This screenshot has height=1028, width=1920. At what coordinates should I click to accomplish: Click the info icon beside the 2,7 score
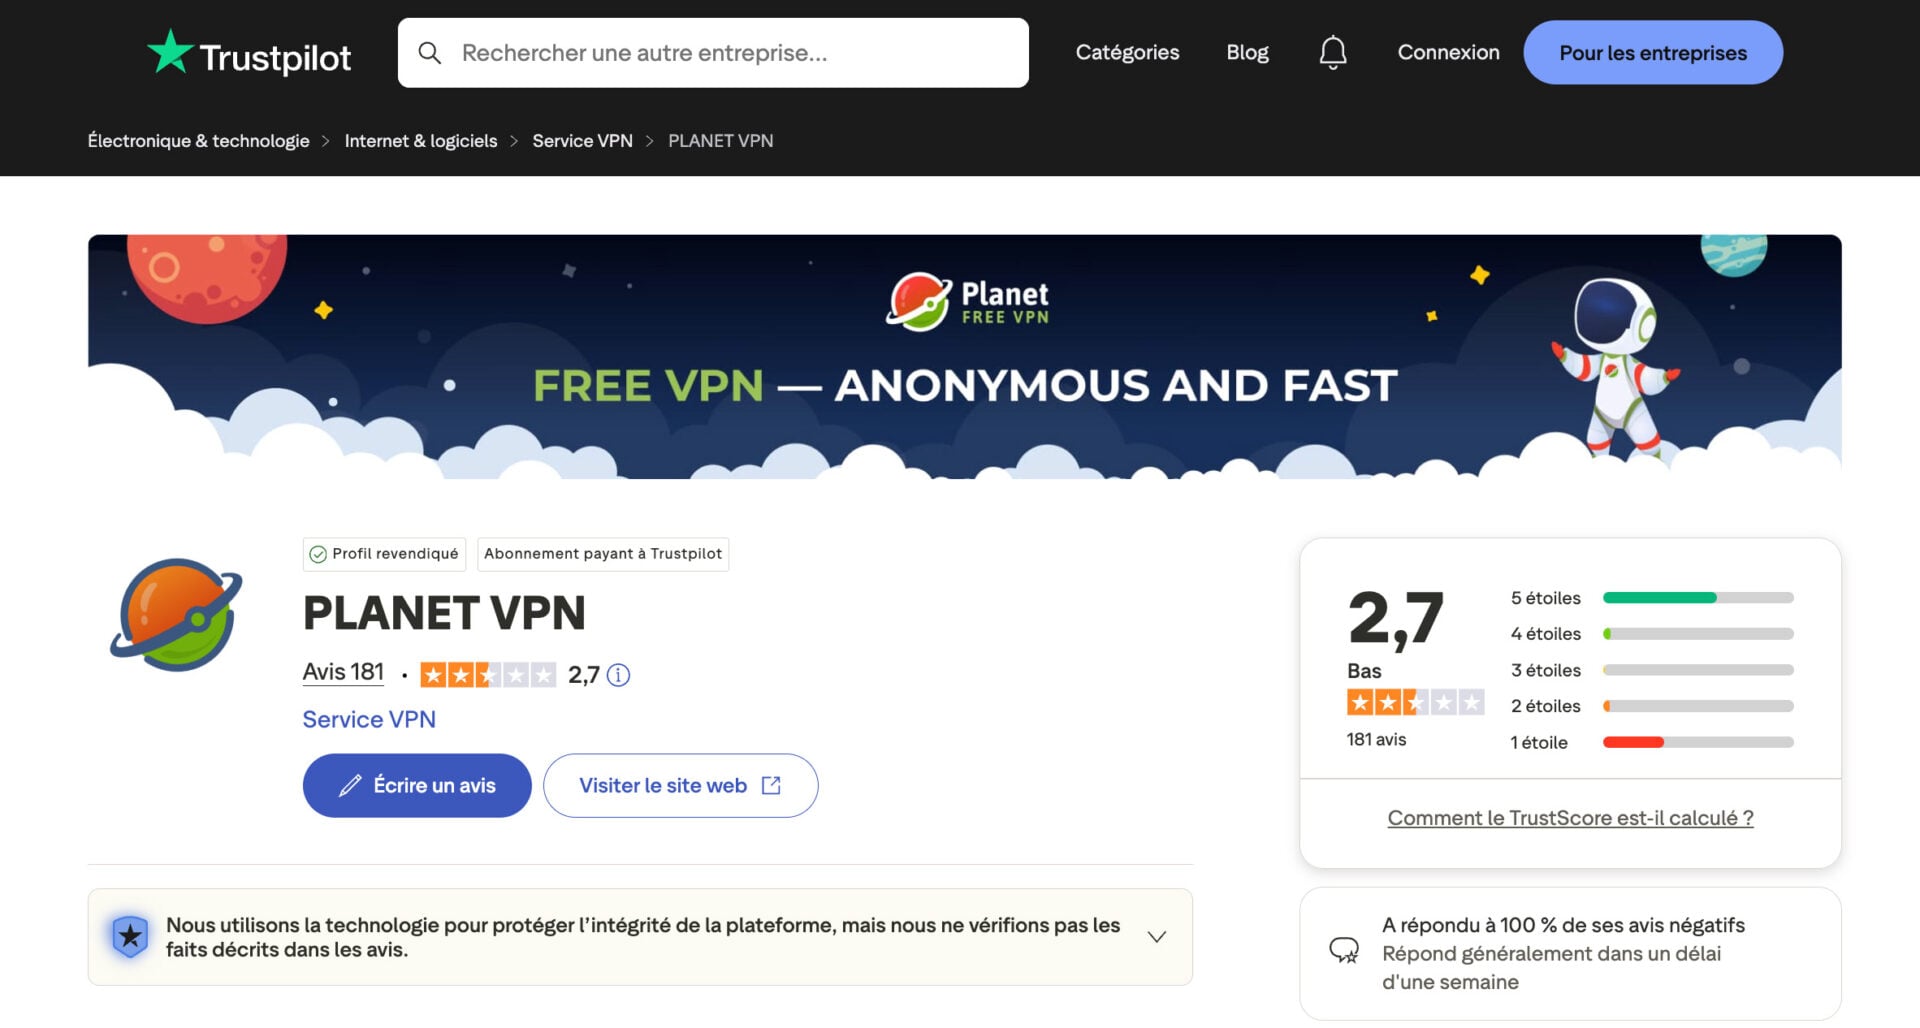pos(618,675)
